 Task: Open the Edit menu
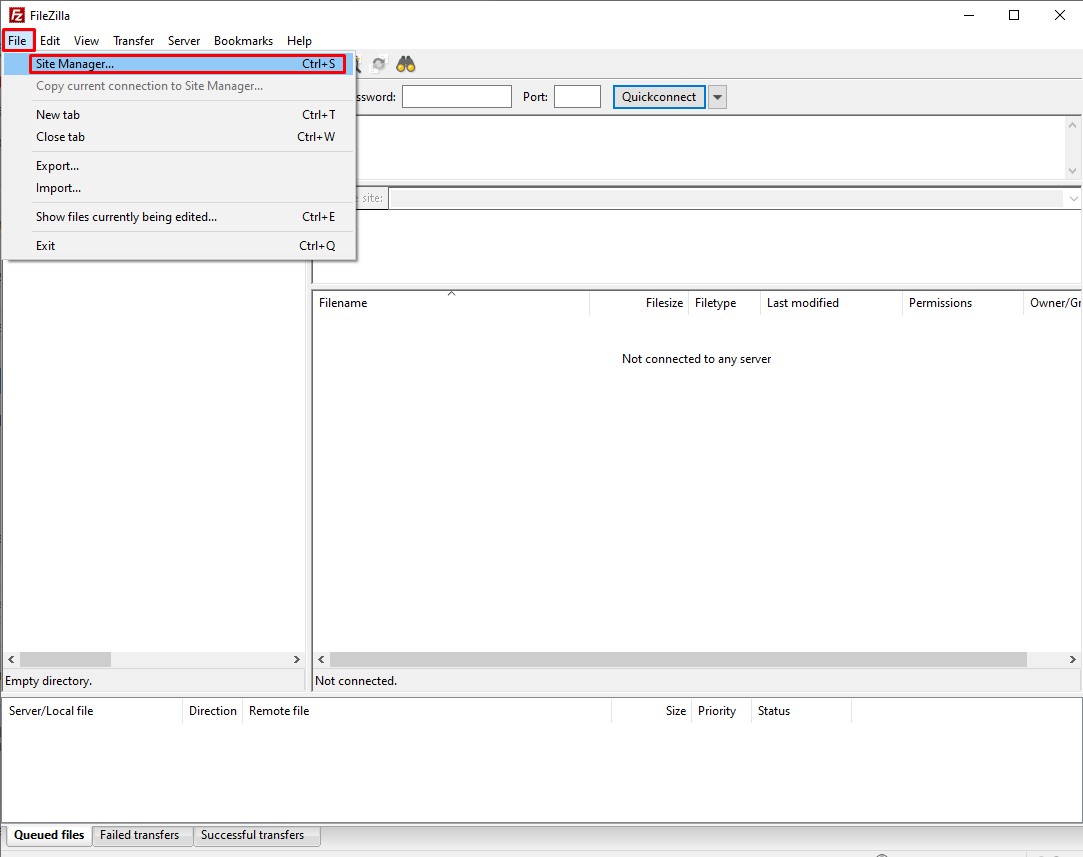tap(50, 41)
